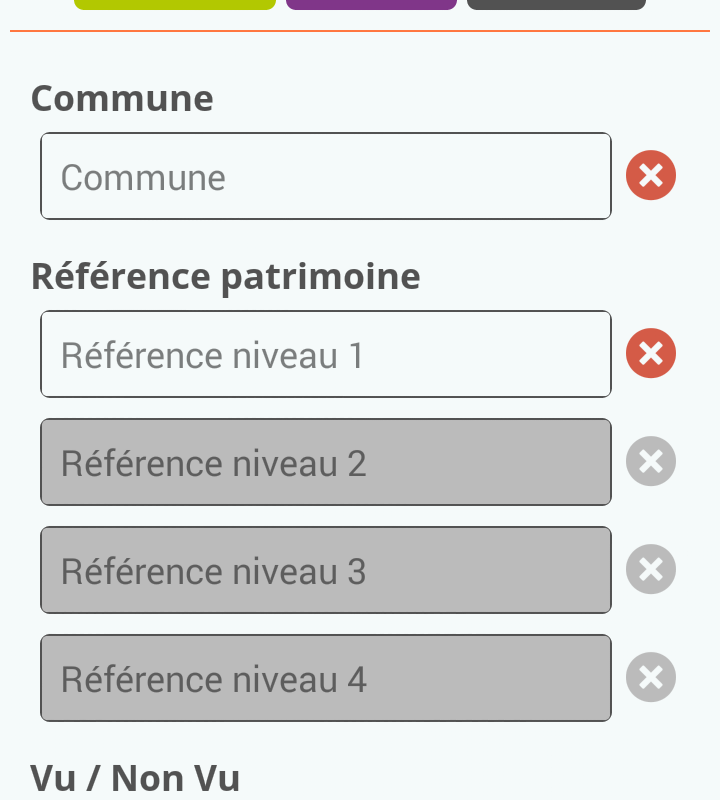Tap the purple button at the top

[x=371, y=4]
